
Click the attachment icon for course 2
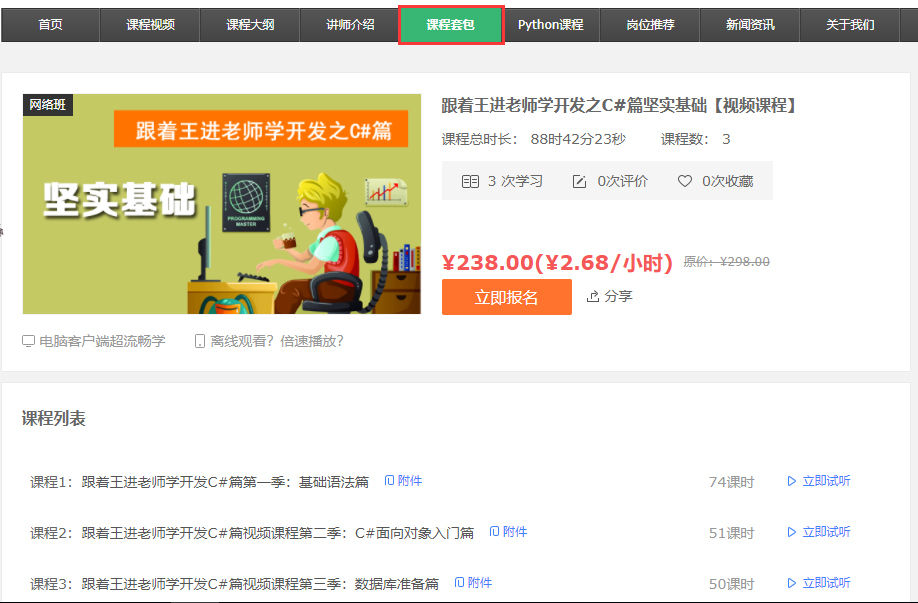point(495,532)
